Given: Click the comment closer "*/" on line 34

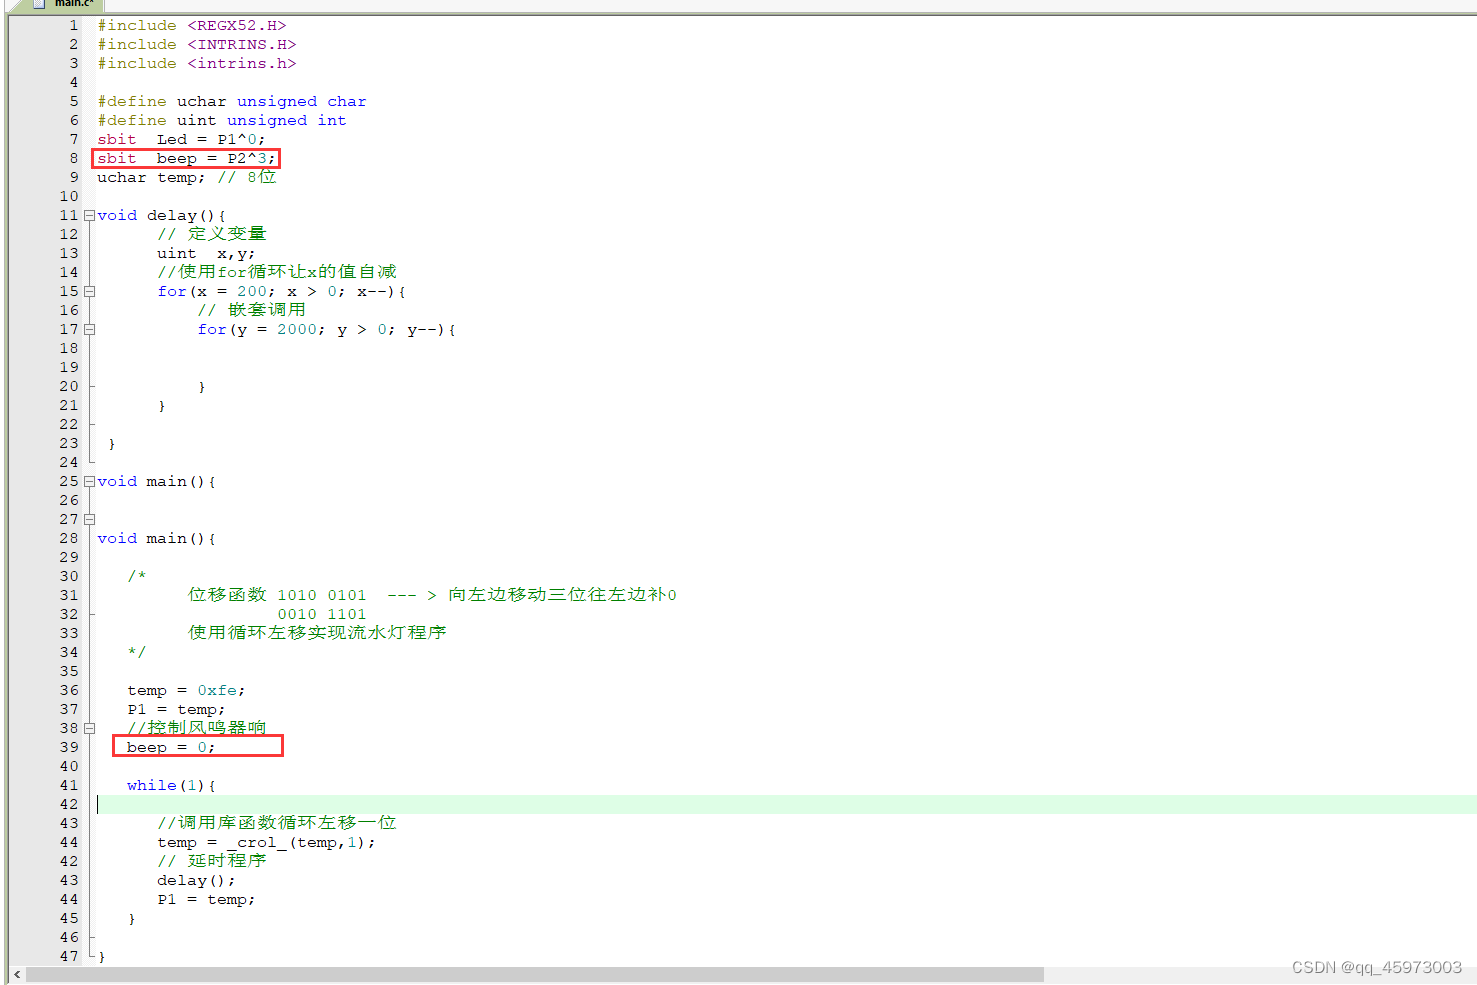Looking at the screenshot, I should (x=137, y=652).
